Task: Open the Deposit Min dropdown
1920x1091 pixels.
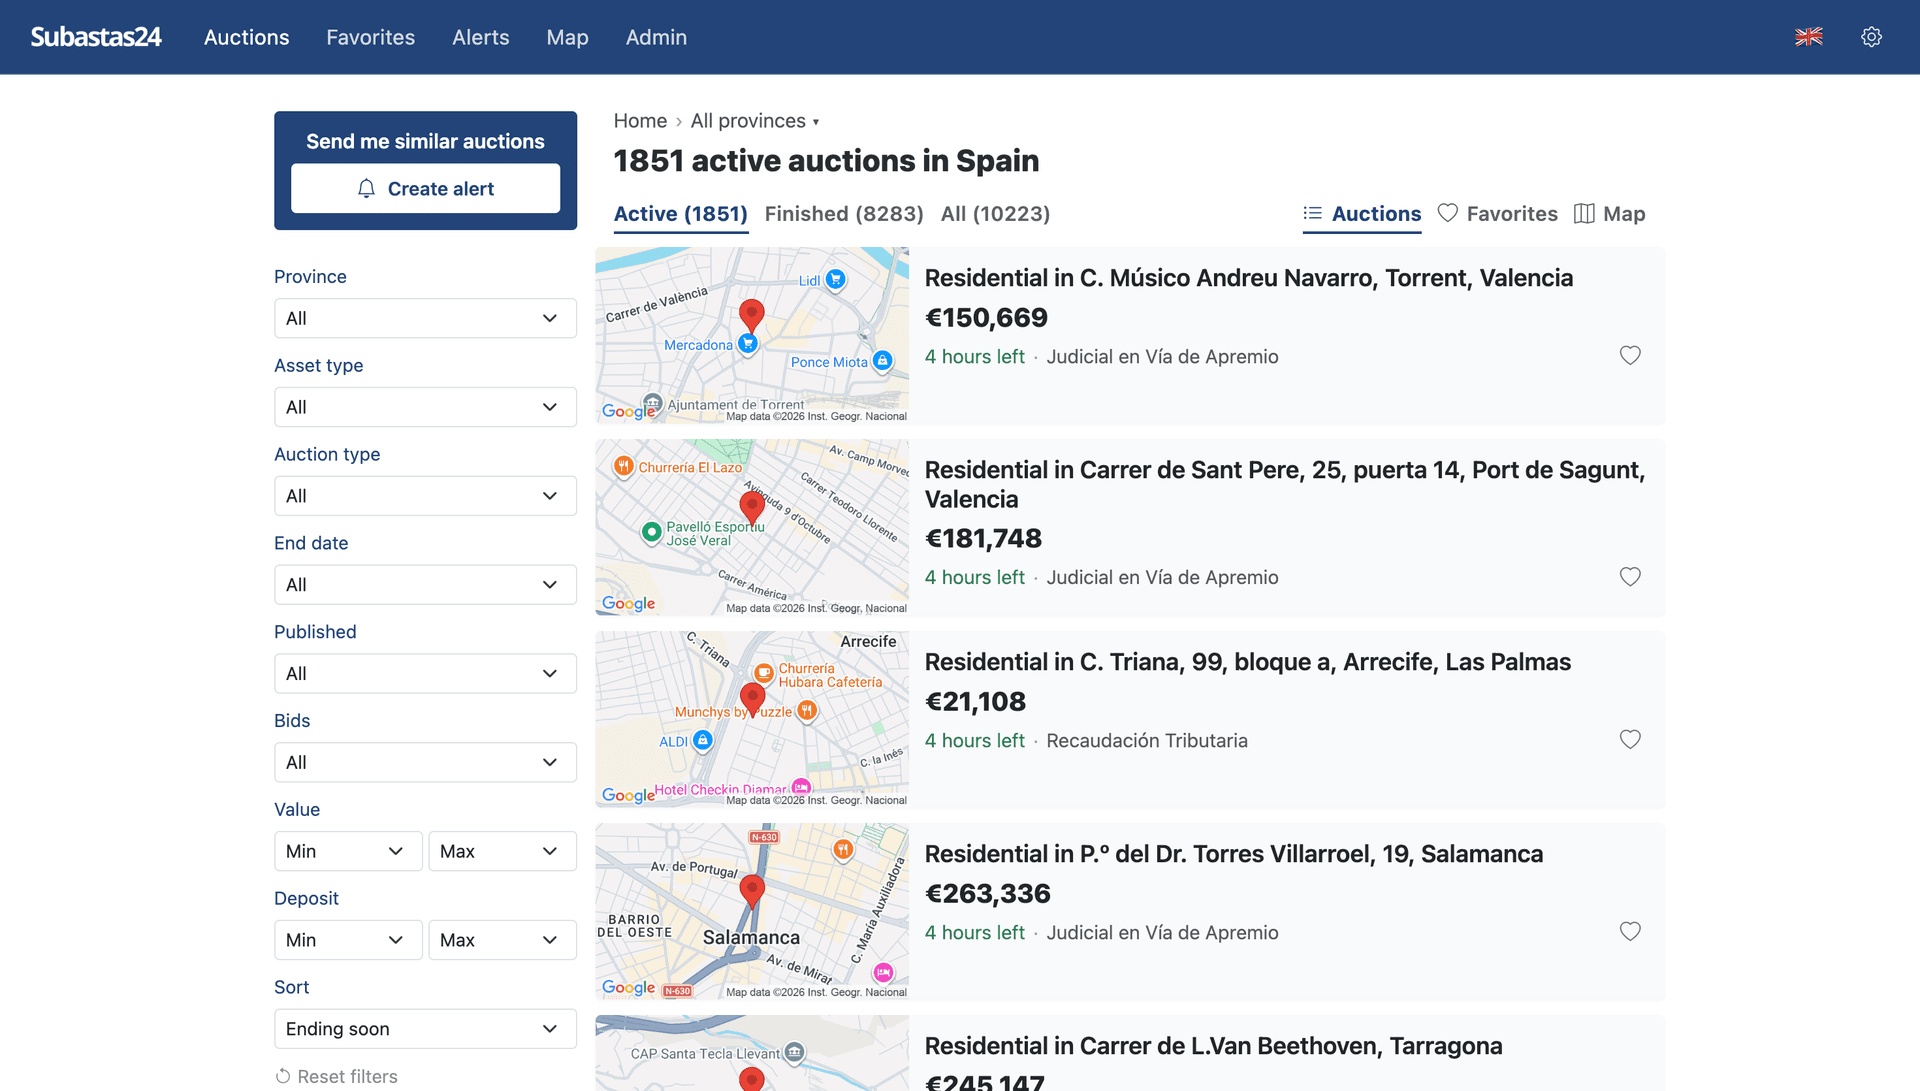Action: (x=348, y=940)
